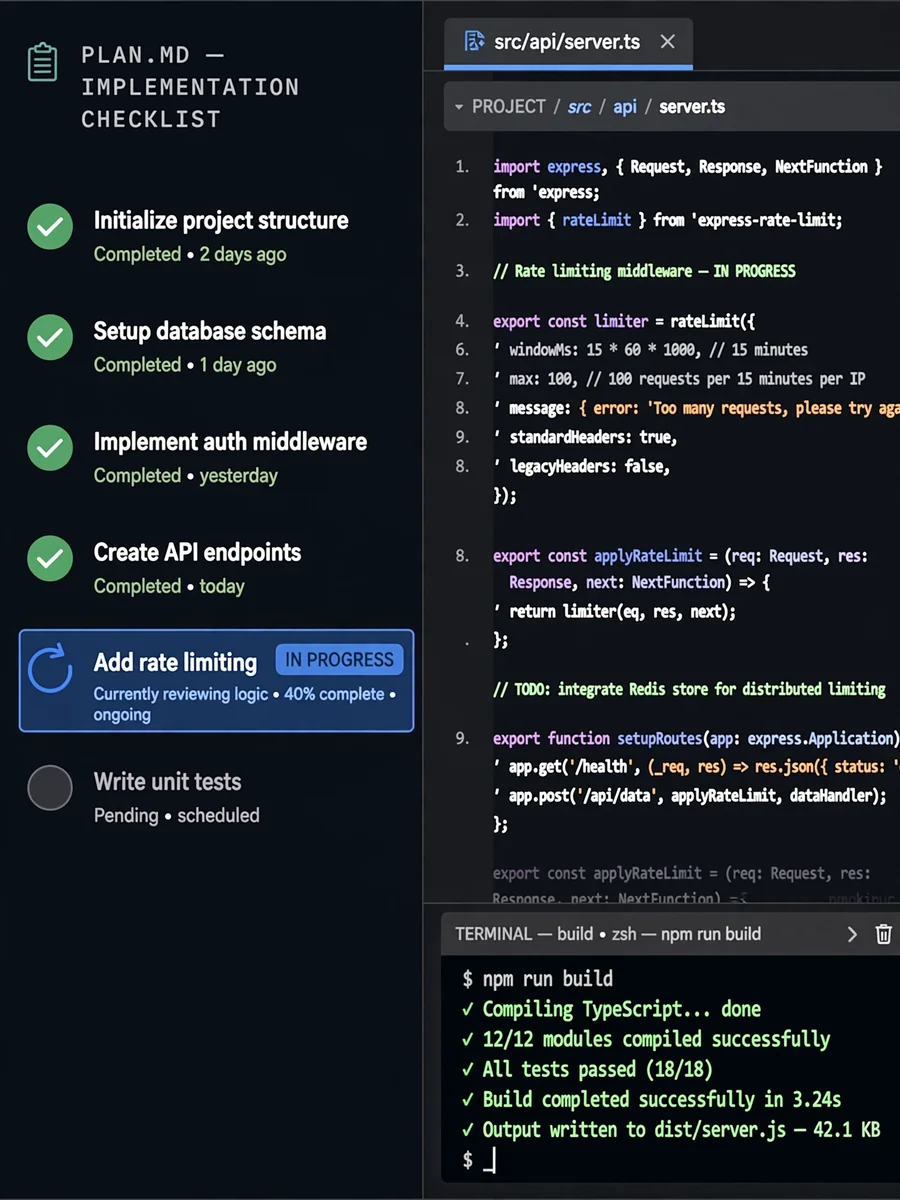Click the IN PROGRESS badge
The image size is (900, 1200).
339,660
